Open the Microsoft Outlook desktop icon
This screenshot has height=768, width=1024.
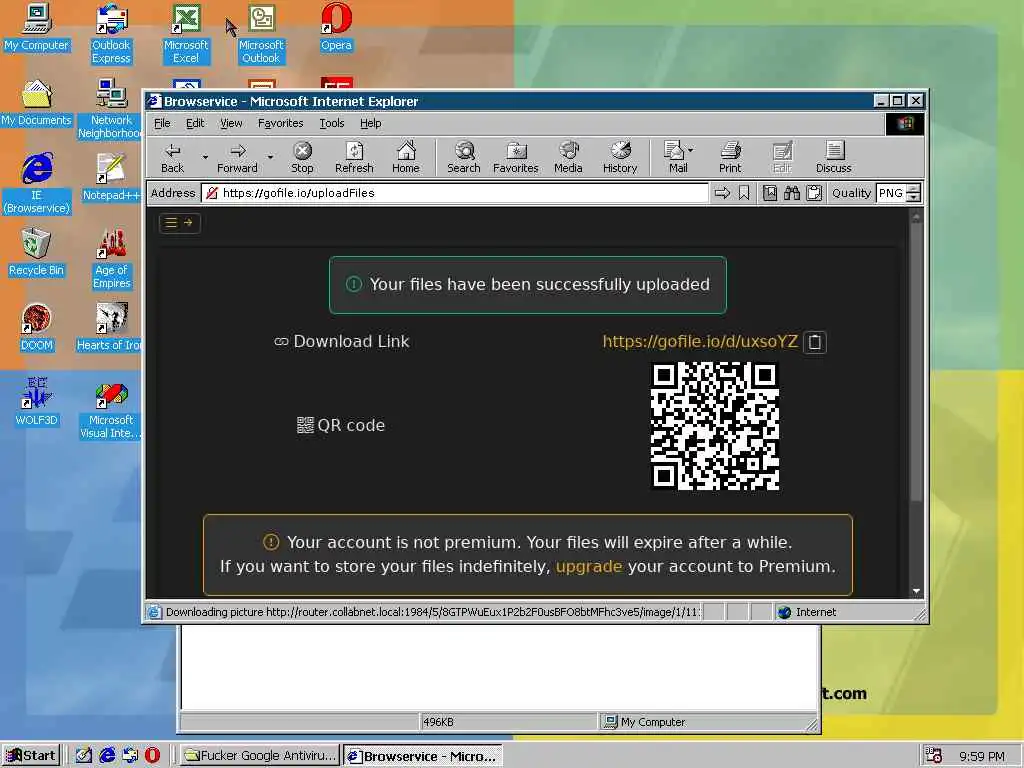[x=261, y=33]
